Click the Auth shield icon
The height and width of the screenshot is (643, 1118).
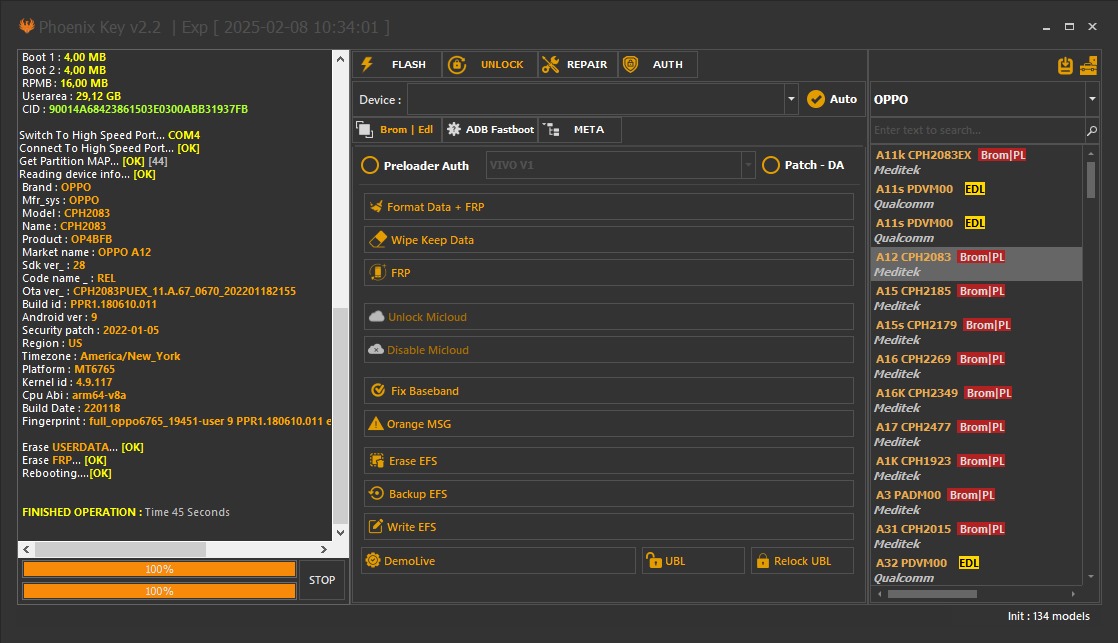click(x=632, y=64)
